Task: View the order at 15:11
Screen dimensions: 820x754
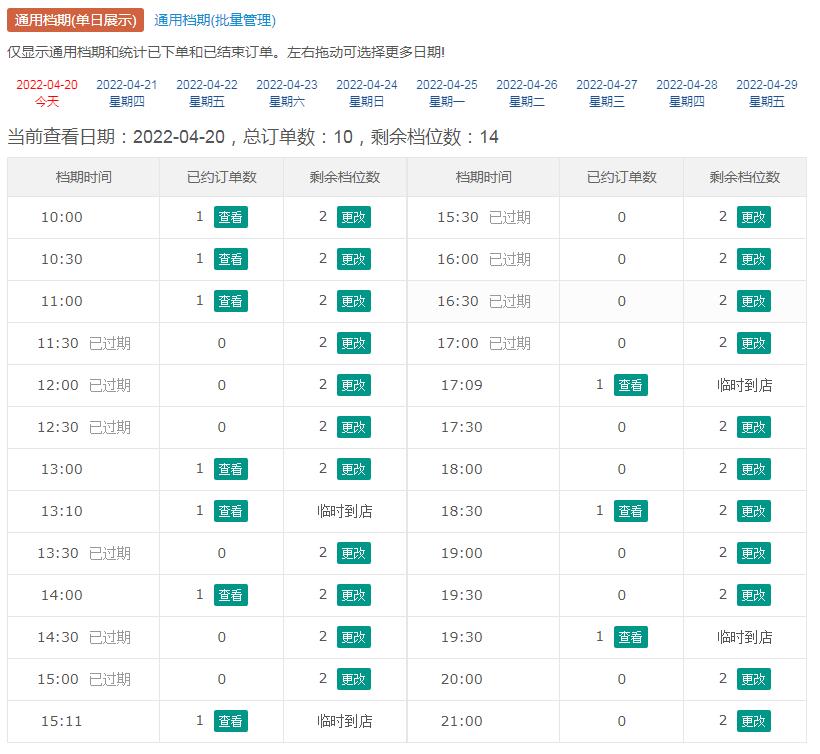Action: 230,721
